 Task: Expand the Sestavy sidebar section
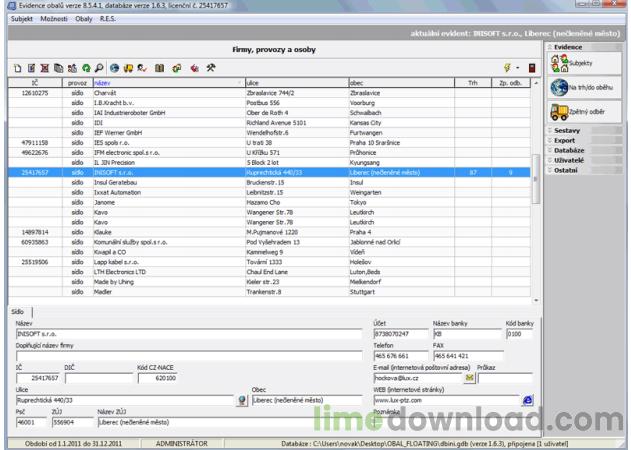(x=584, y=130)
